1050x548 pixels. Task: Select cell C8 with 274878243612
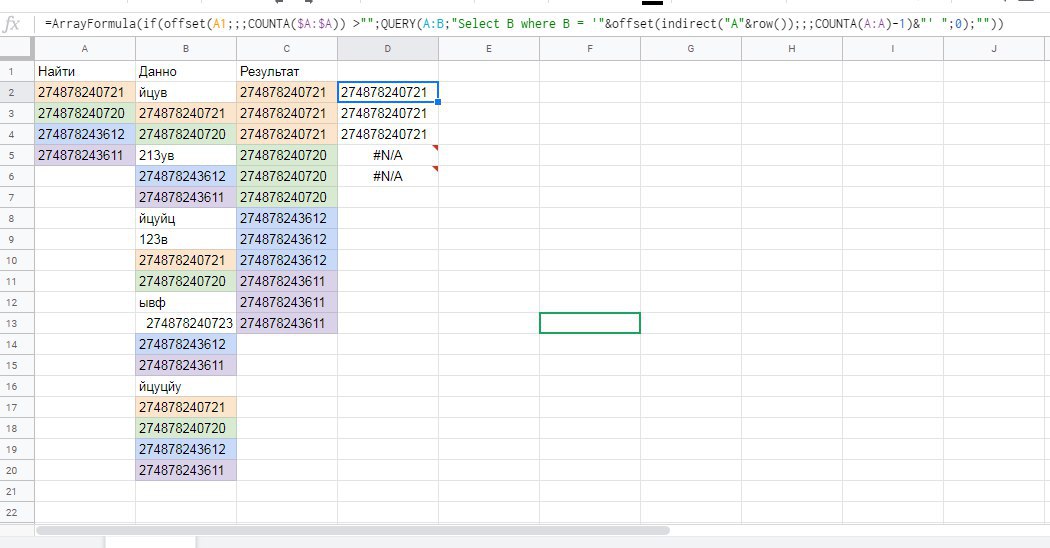click(x=287, y=218)
